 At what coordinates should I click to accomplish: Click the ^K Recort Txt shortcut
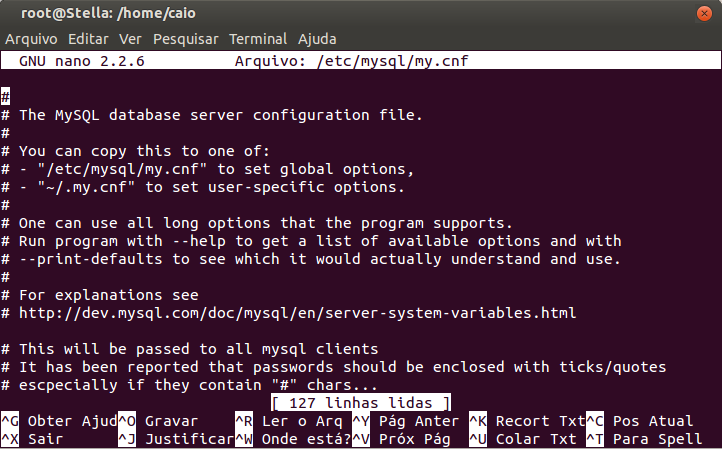pyautogui.click(x=527, y=421)
